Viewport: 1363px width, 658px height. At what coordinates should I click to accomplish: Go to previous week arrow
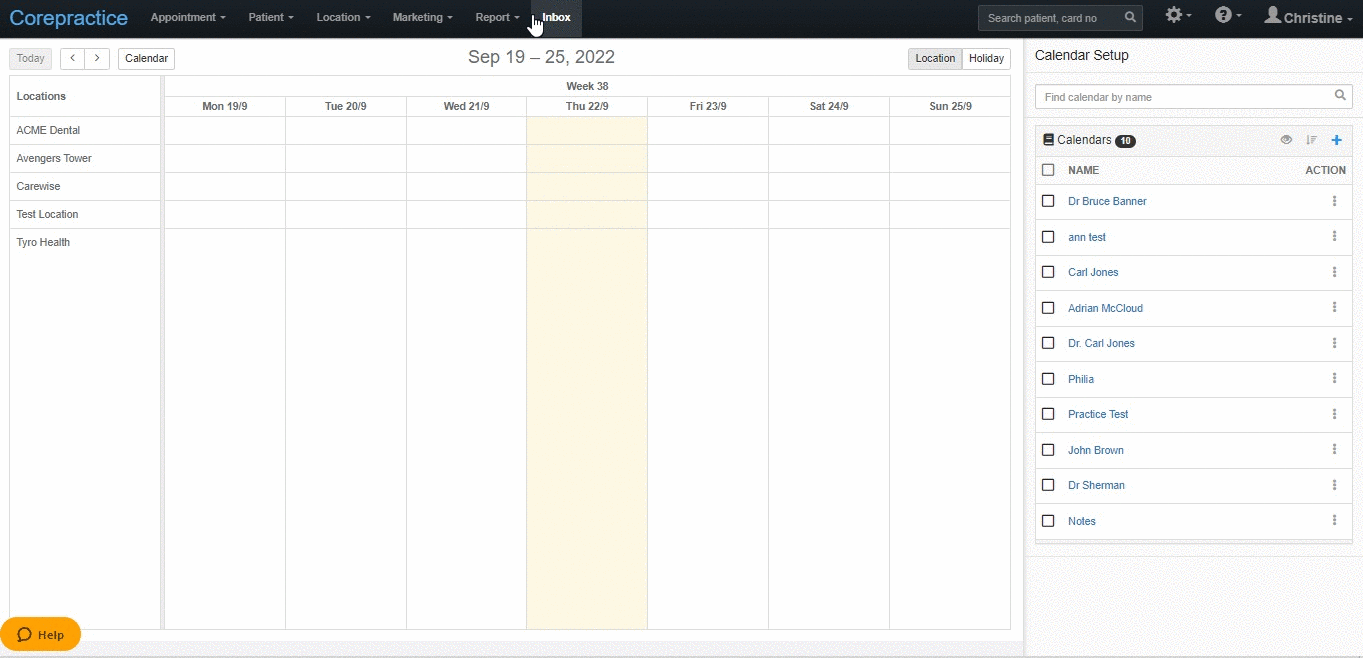click(72, 58)
